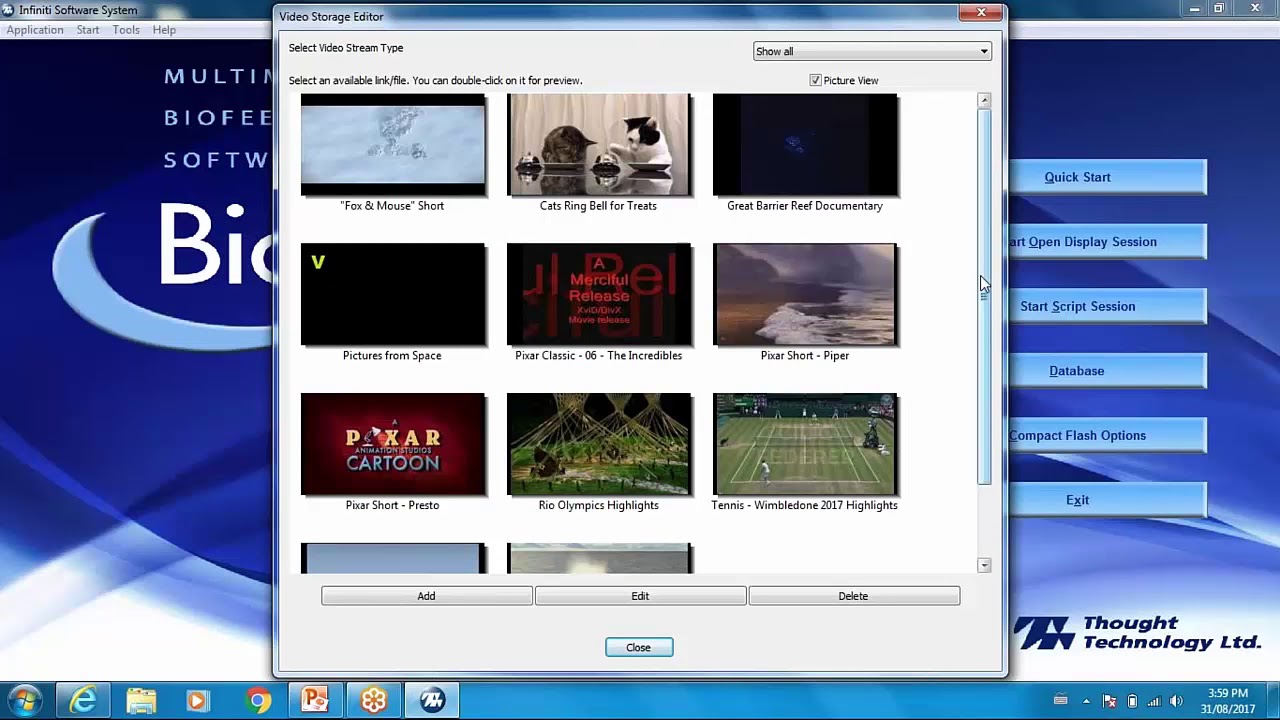This screenshot has width=1280, height=720.
Task: Click Start Open Display Session button
Action: click(1107, 242)
